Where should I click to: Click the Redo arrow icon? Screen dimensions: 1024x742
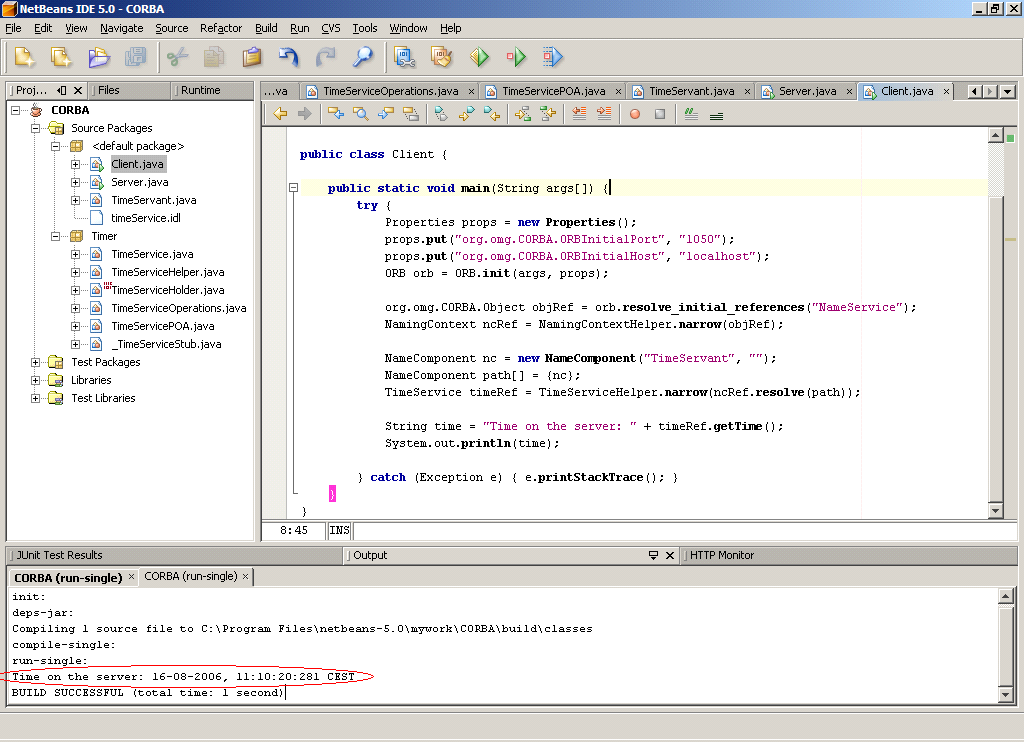point(325,57)
